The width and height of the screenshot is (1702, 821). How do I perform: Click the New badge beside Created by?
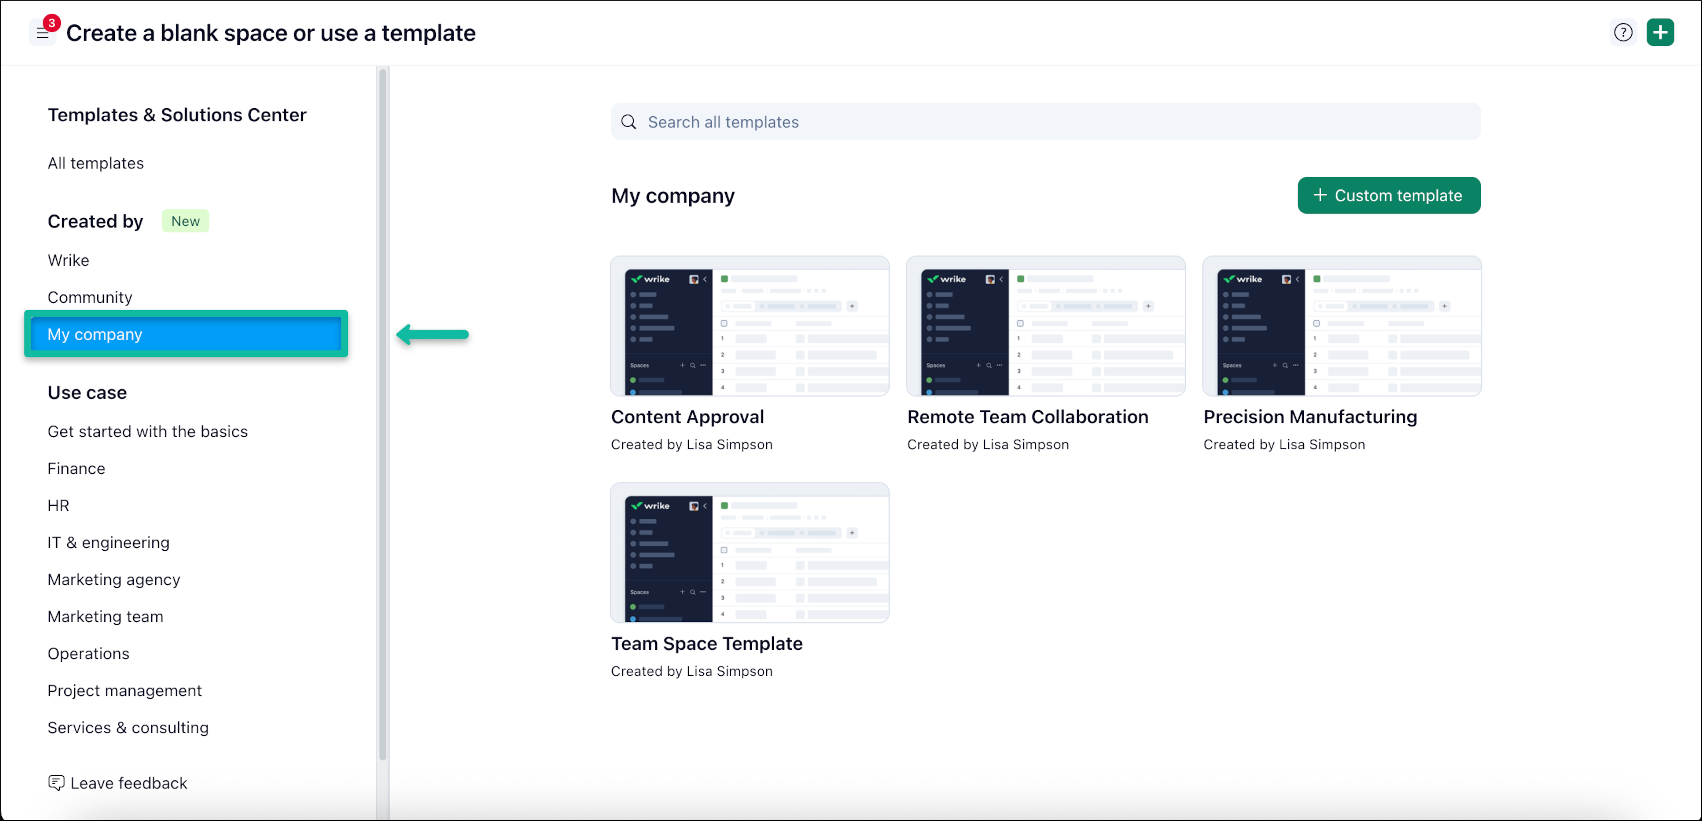click(x=185, y=221)
